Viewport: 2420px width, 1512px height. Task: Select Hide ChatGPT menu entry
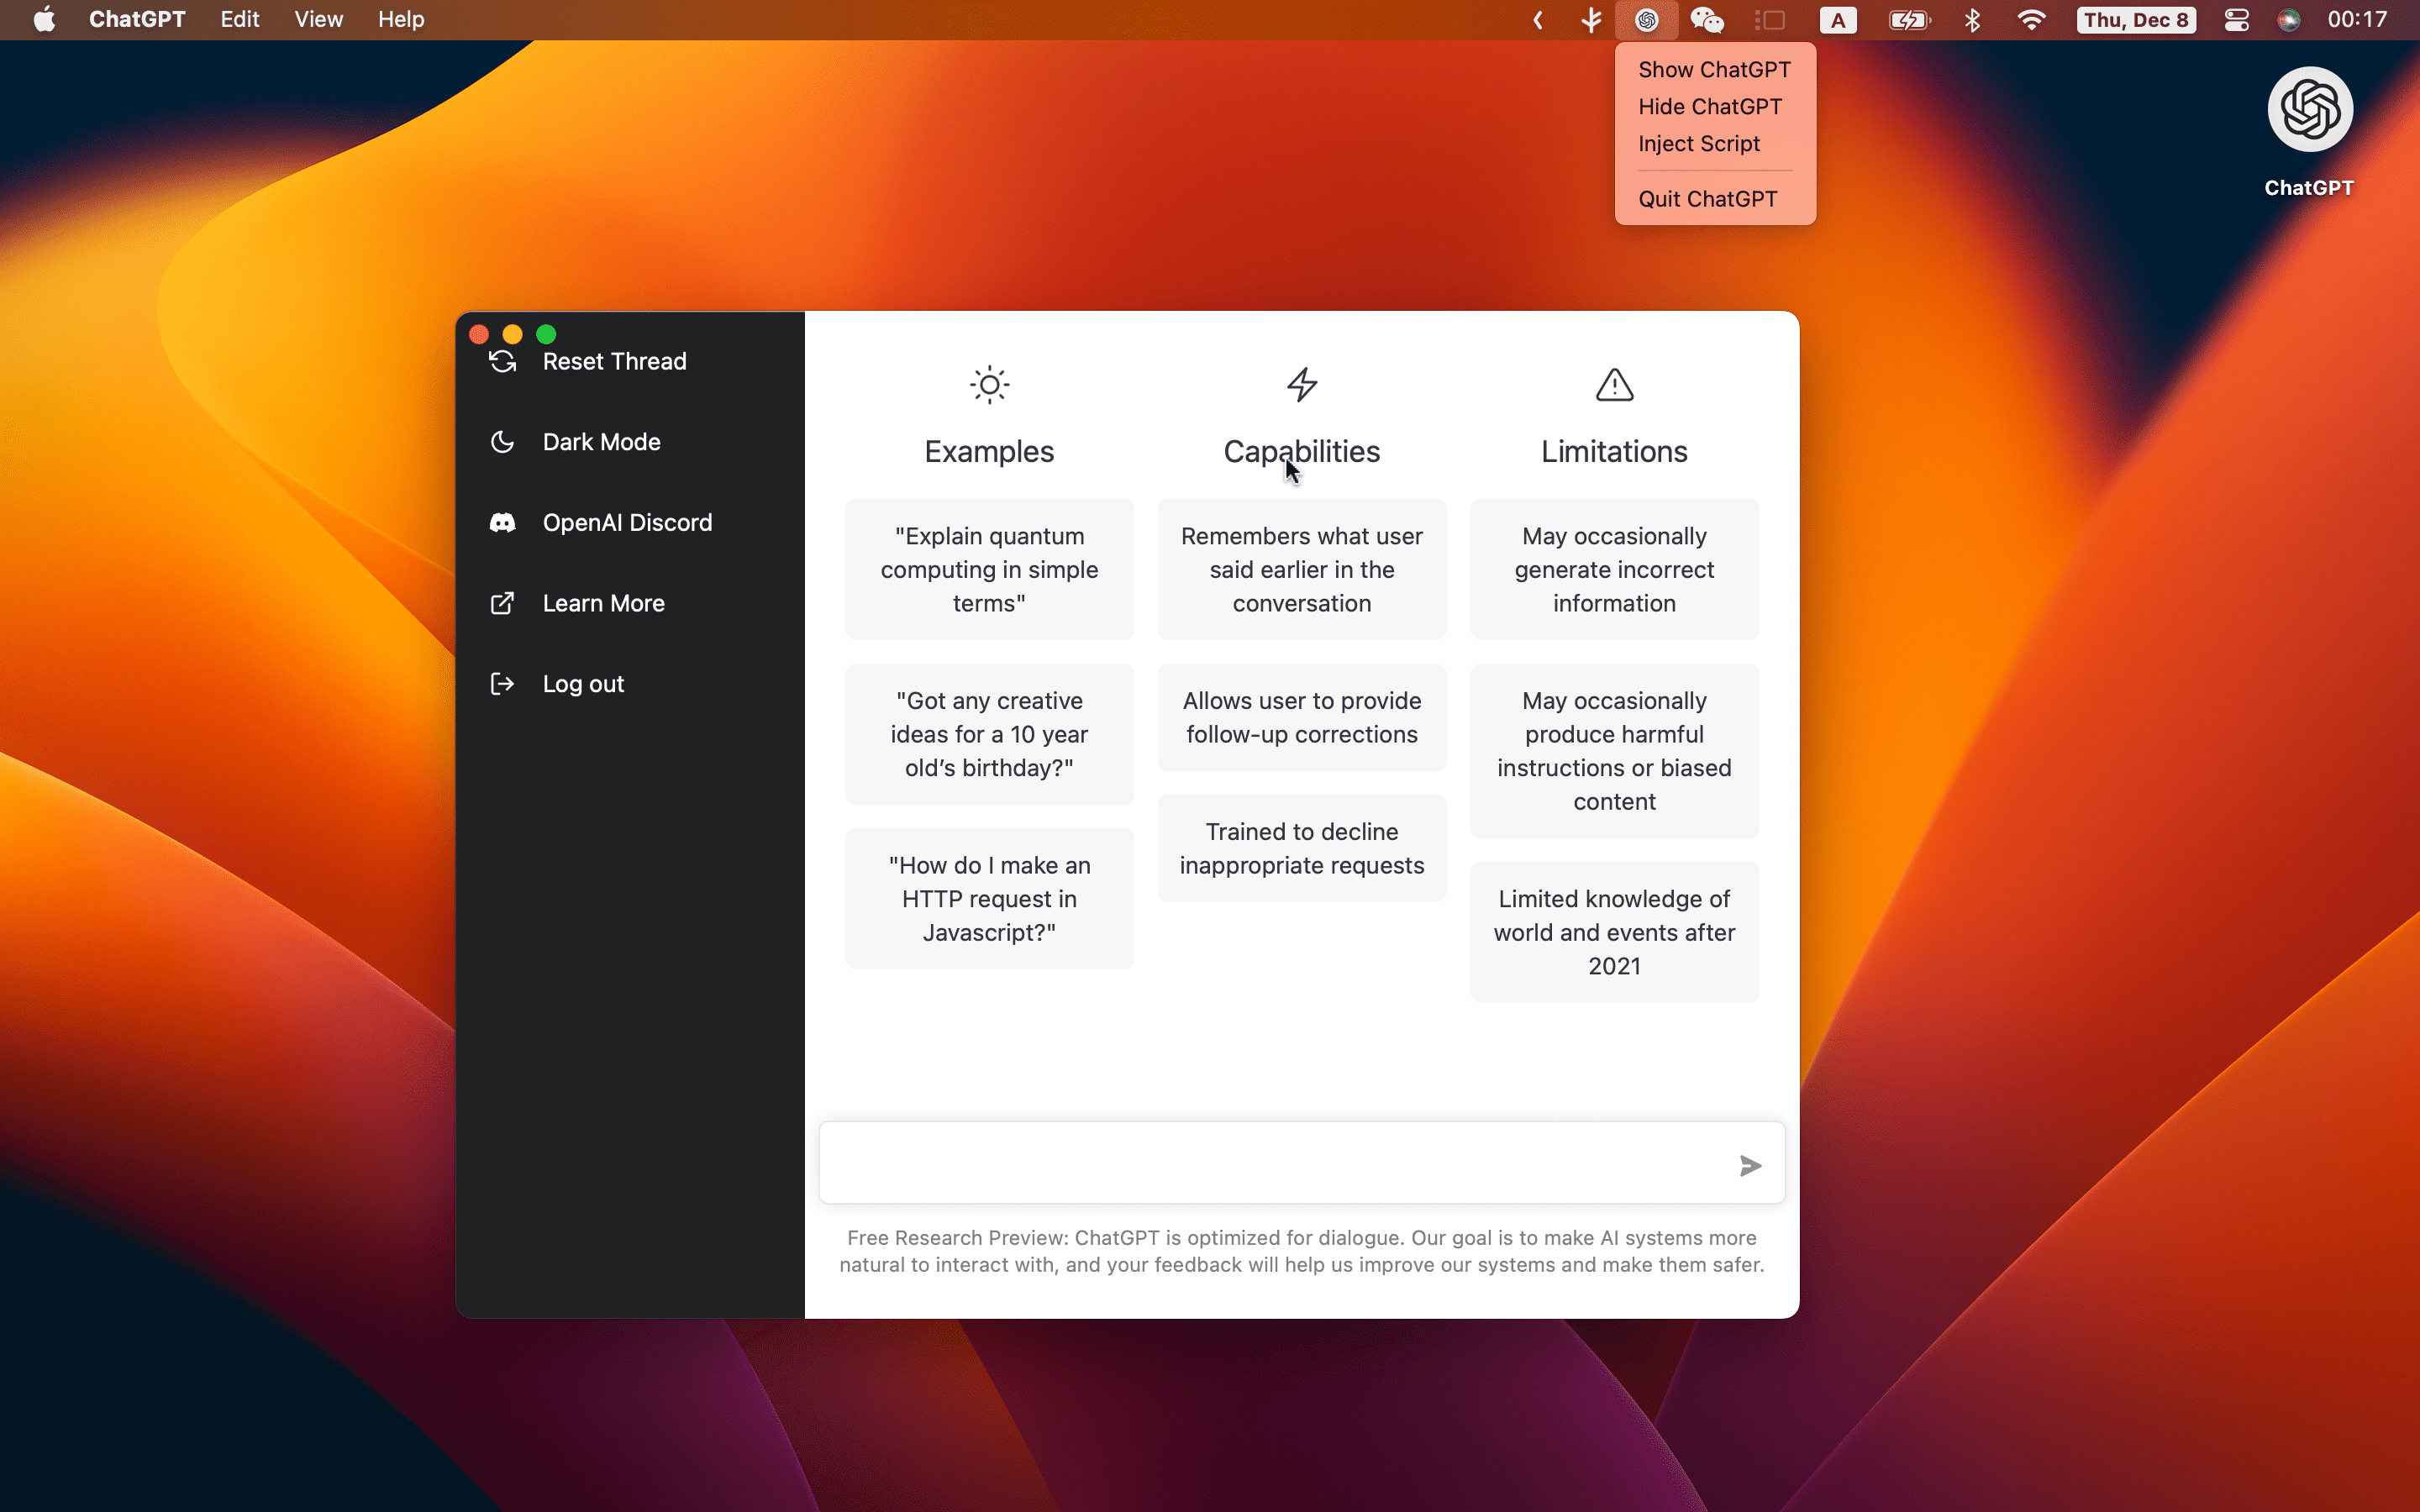(x=1709, y=107)
